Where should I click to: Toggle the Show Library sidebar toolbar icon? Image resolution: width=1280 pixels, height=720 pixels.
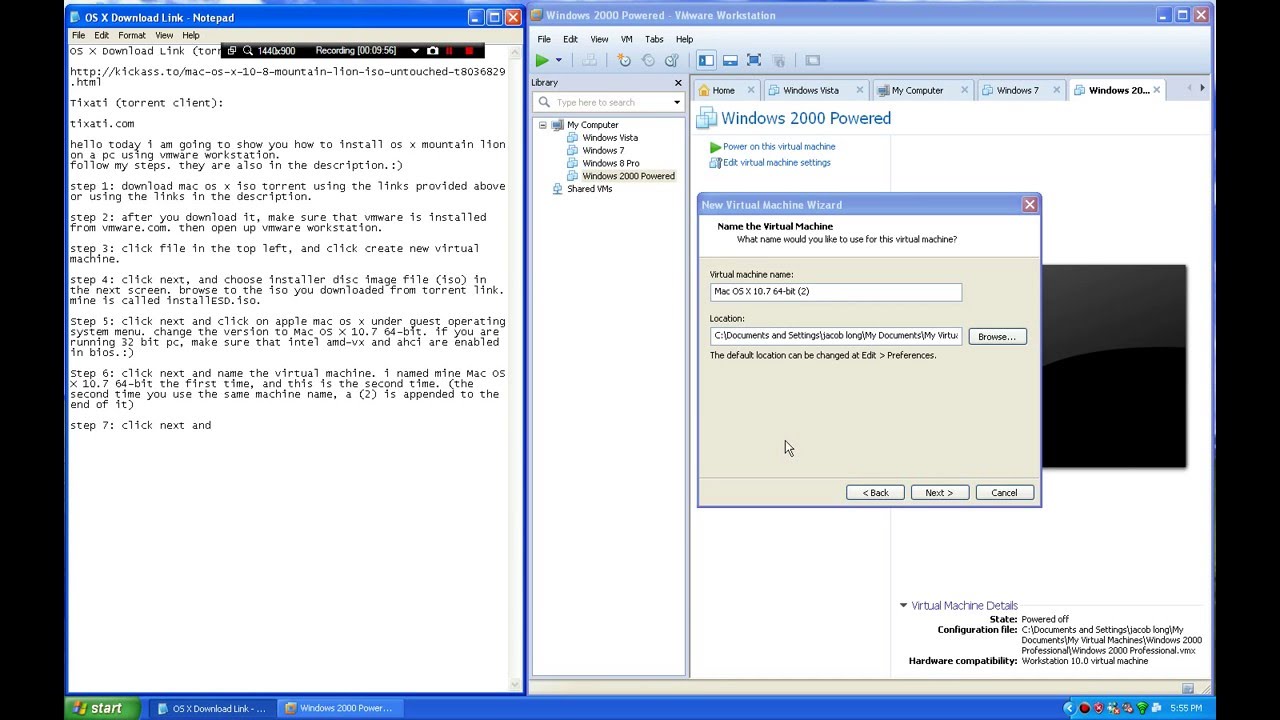click(706, 61)
